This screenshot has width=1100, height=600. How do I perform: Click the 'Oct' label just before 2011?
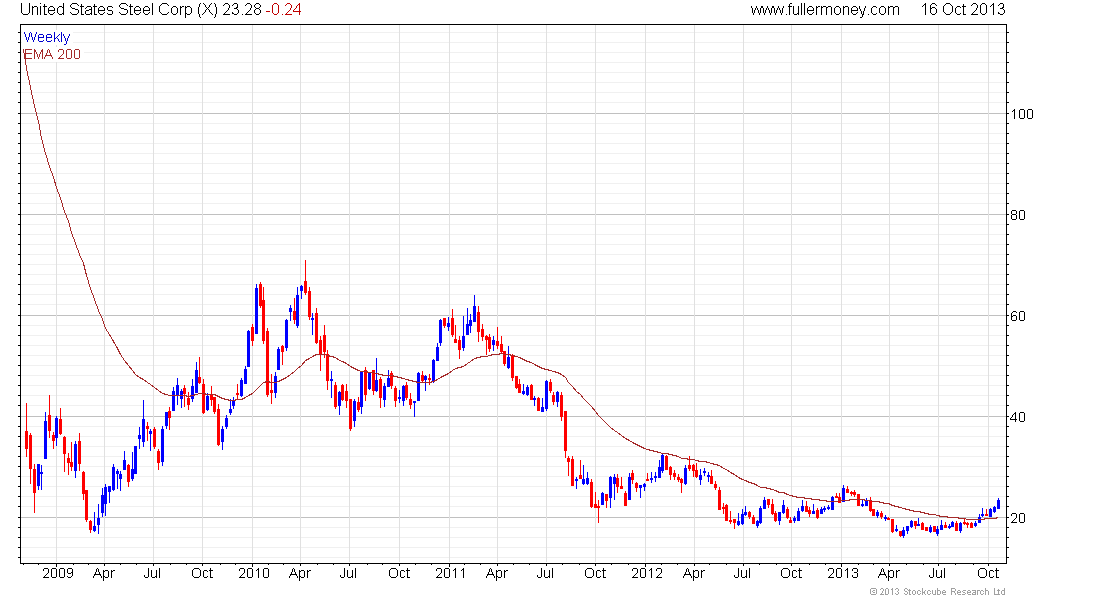tap(399, 573)
